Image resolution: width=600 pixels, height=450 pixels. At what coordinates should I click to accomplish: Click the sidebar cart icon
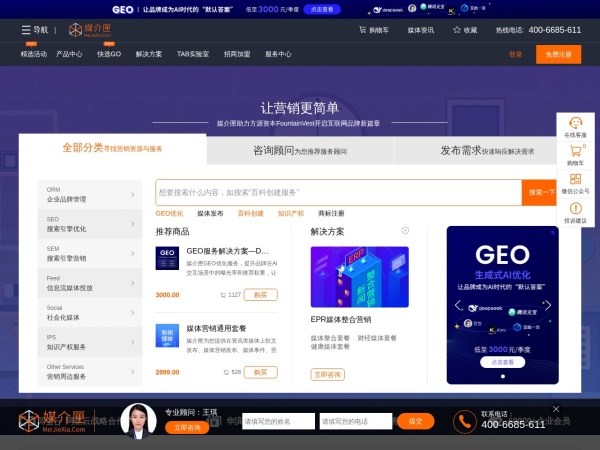coord(575,151)
